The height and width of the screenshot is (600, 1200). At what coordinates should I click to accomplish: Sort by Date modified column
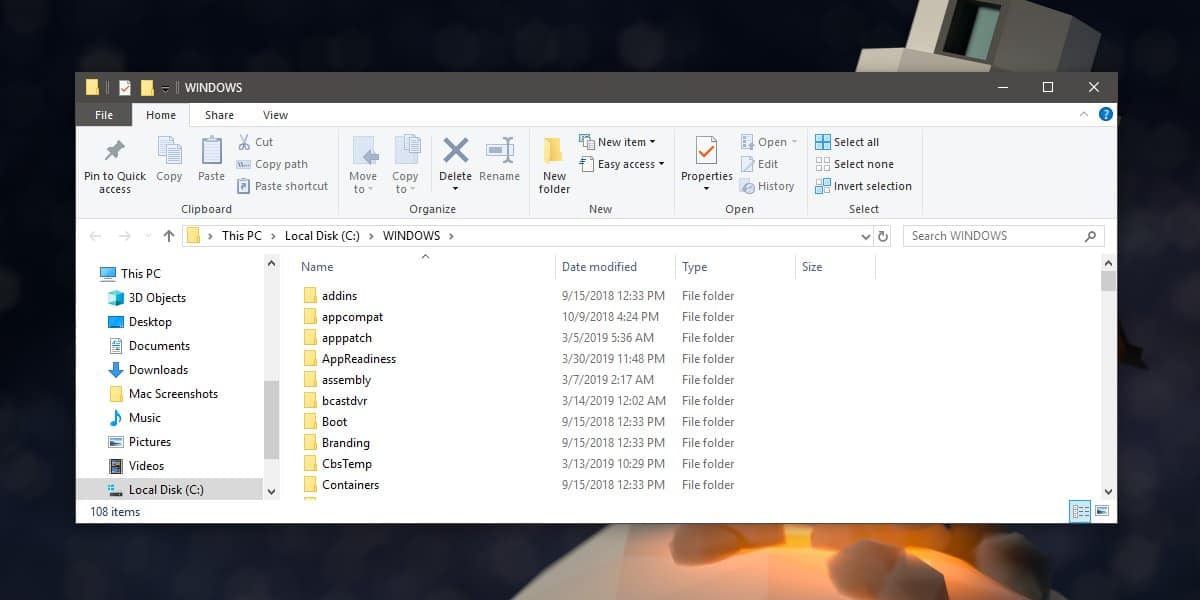point(599,267)
